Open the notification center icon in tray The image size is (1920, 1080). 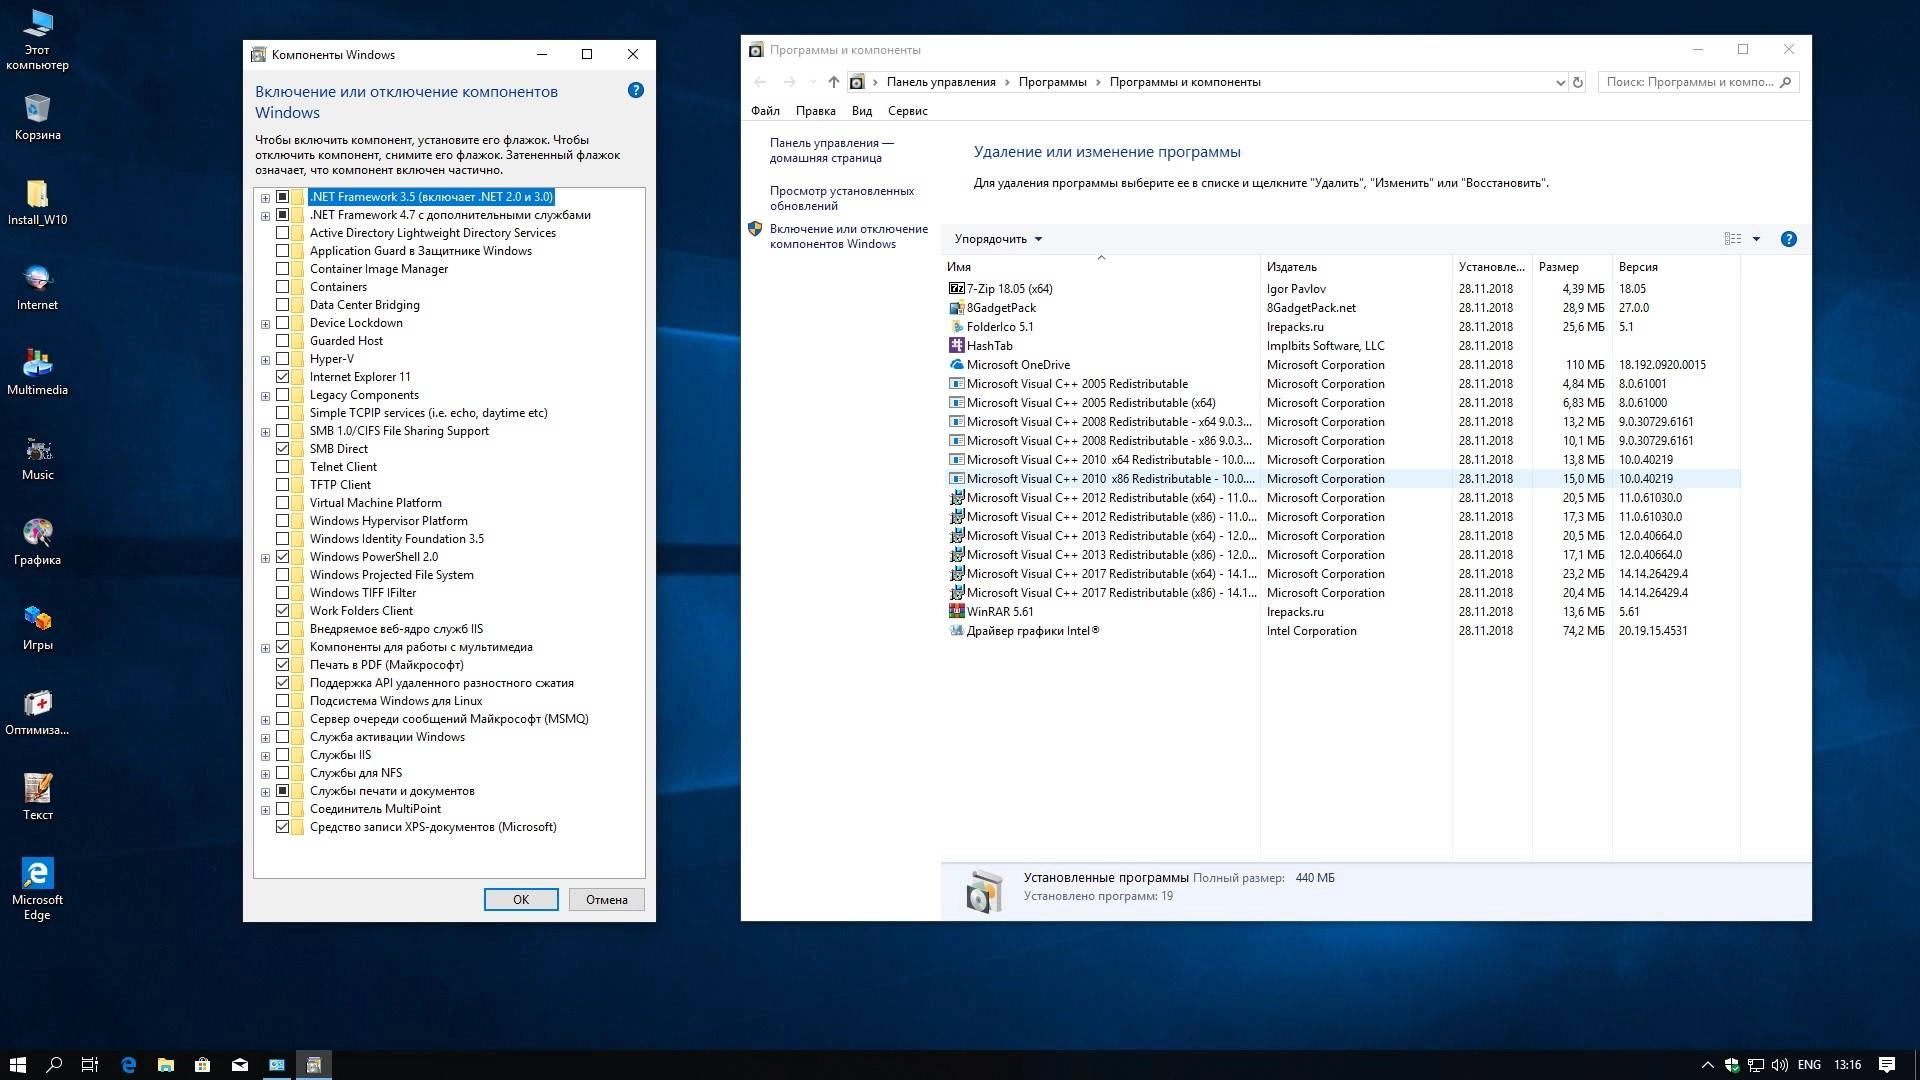click(x=1887, y=1065)
